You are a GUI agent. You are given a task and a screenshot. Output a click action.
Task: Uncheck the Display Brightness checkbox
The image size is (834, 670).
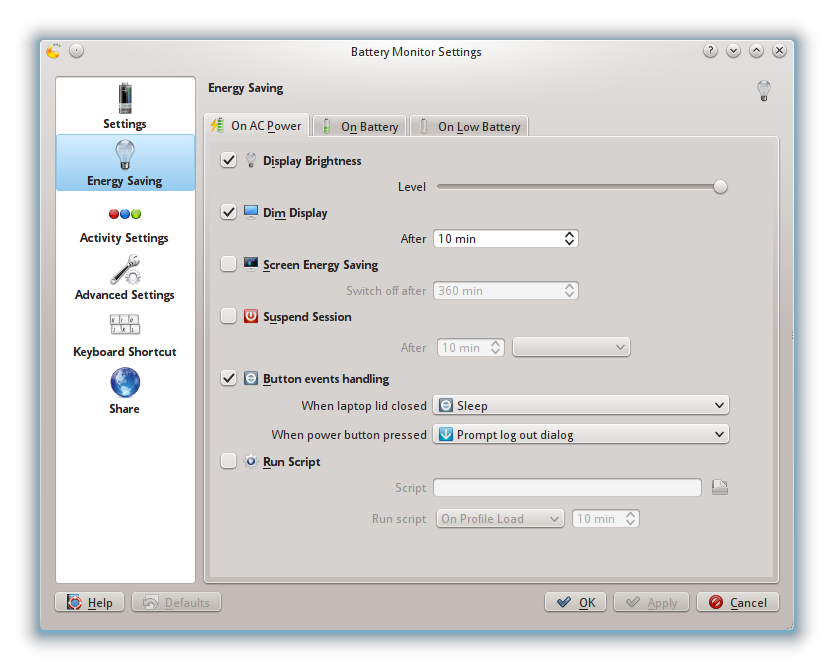click(229, 160)
